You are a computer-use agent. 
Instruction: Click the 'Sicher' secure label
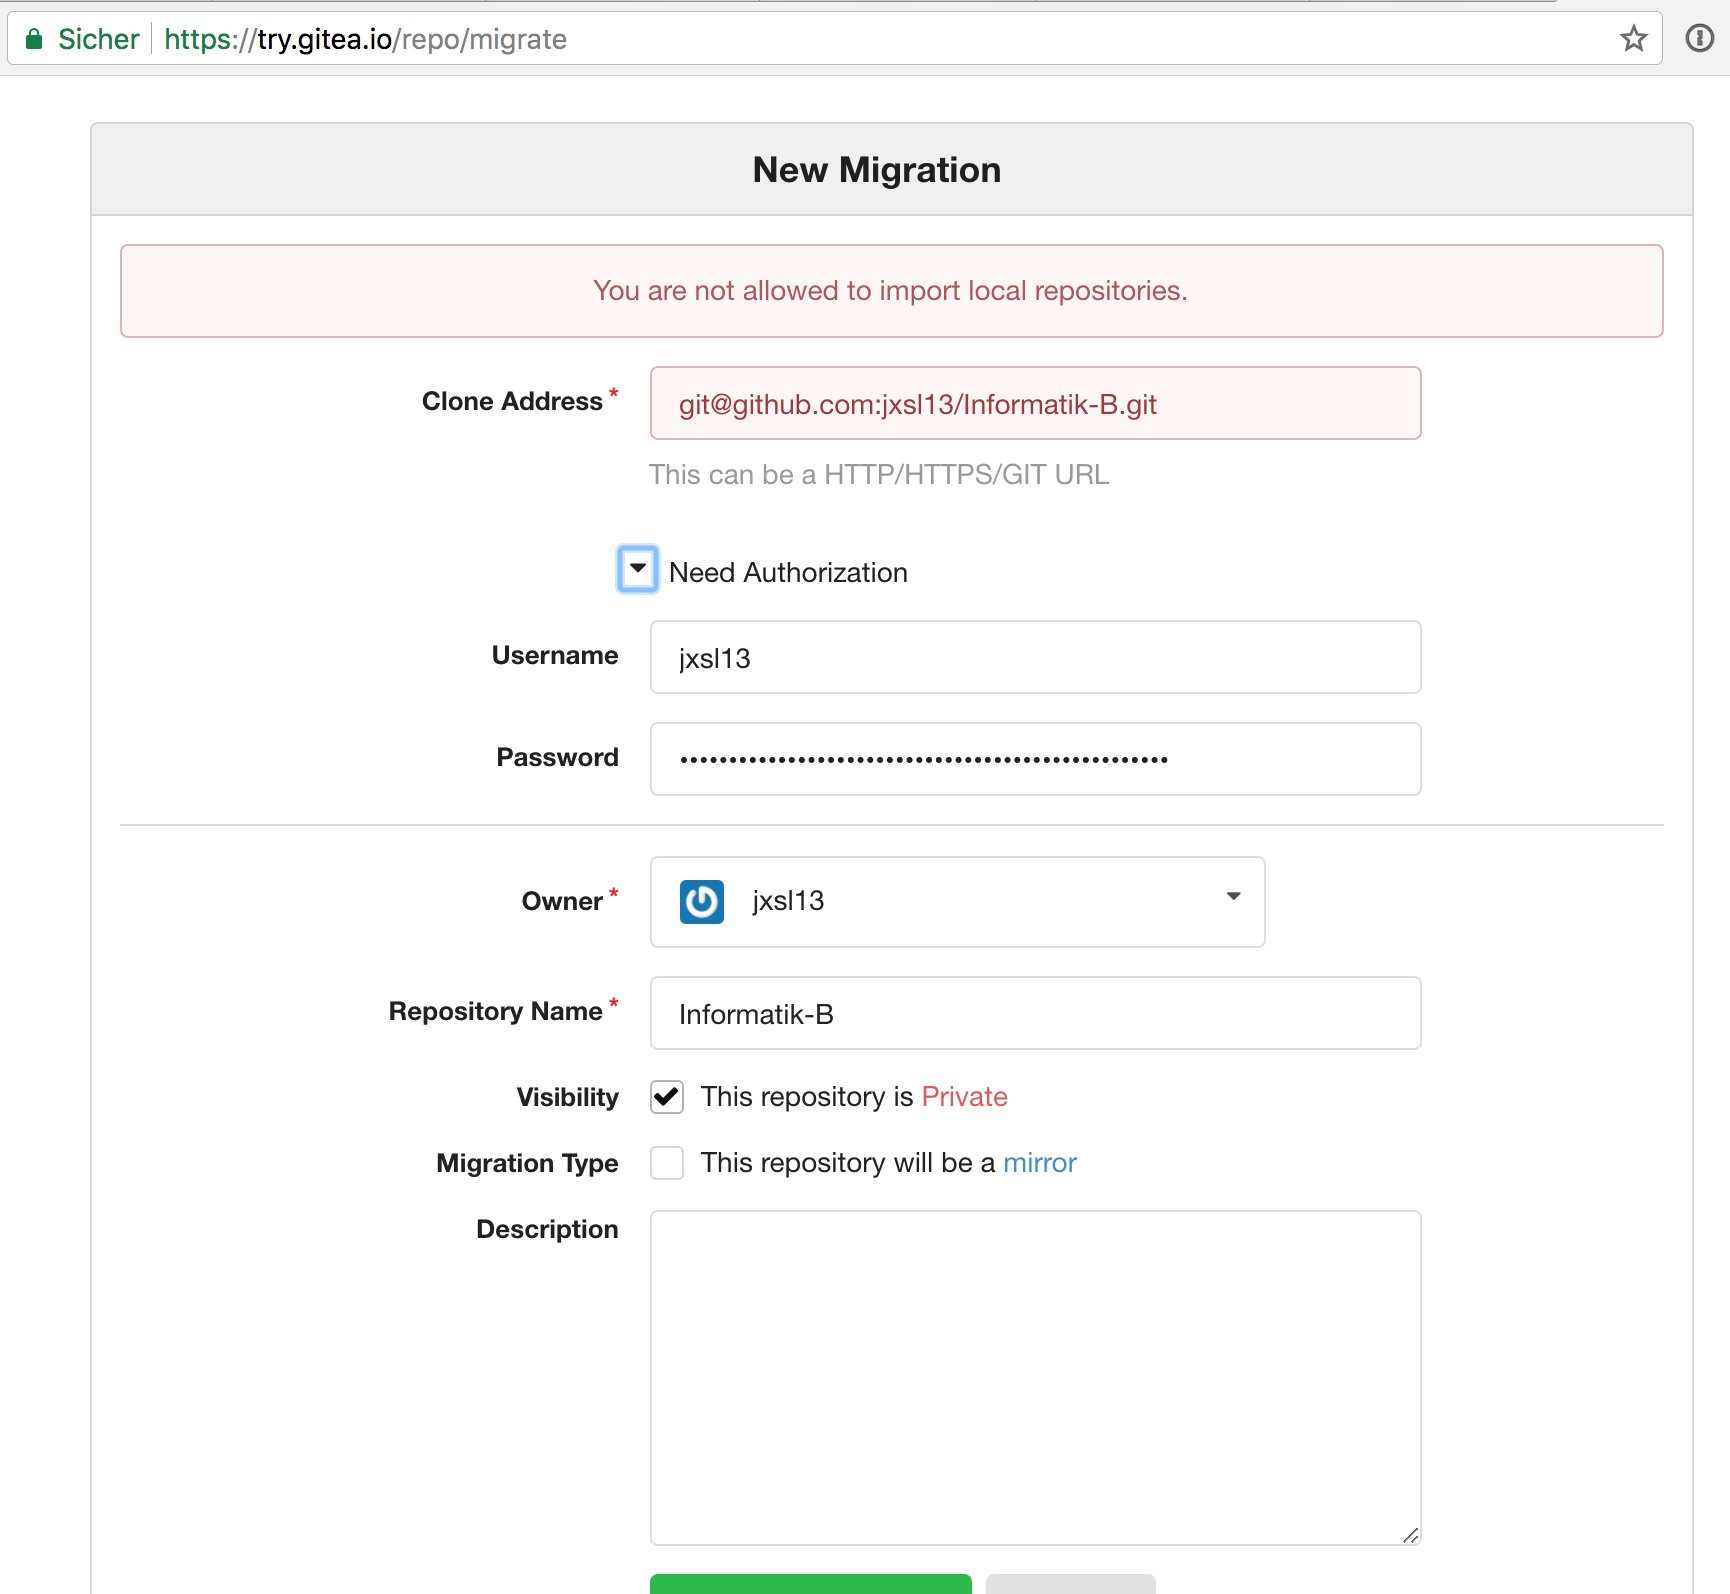tap(99, 39)
